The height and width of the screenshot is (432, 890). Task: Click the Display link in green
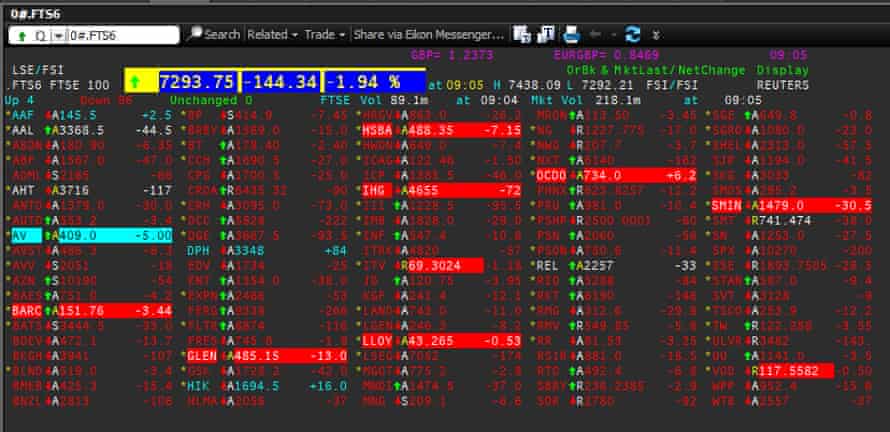(x=782, y=70)
